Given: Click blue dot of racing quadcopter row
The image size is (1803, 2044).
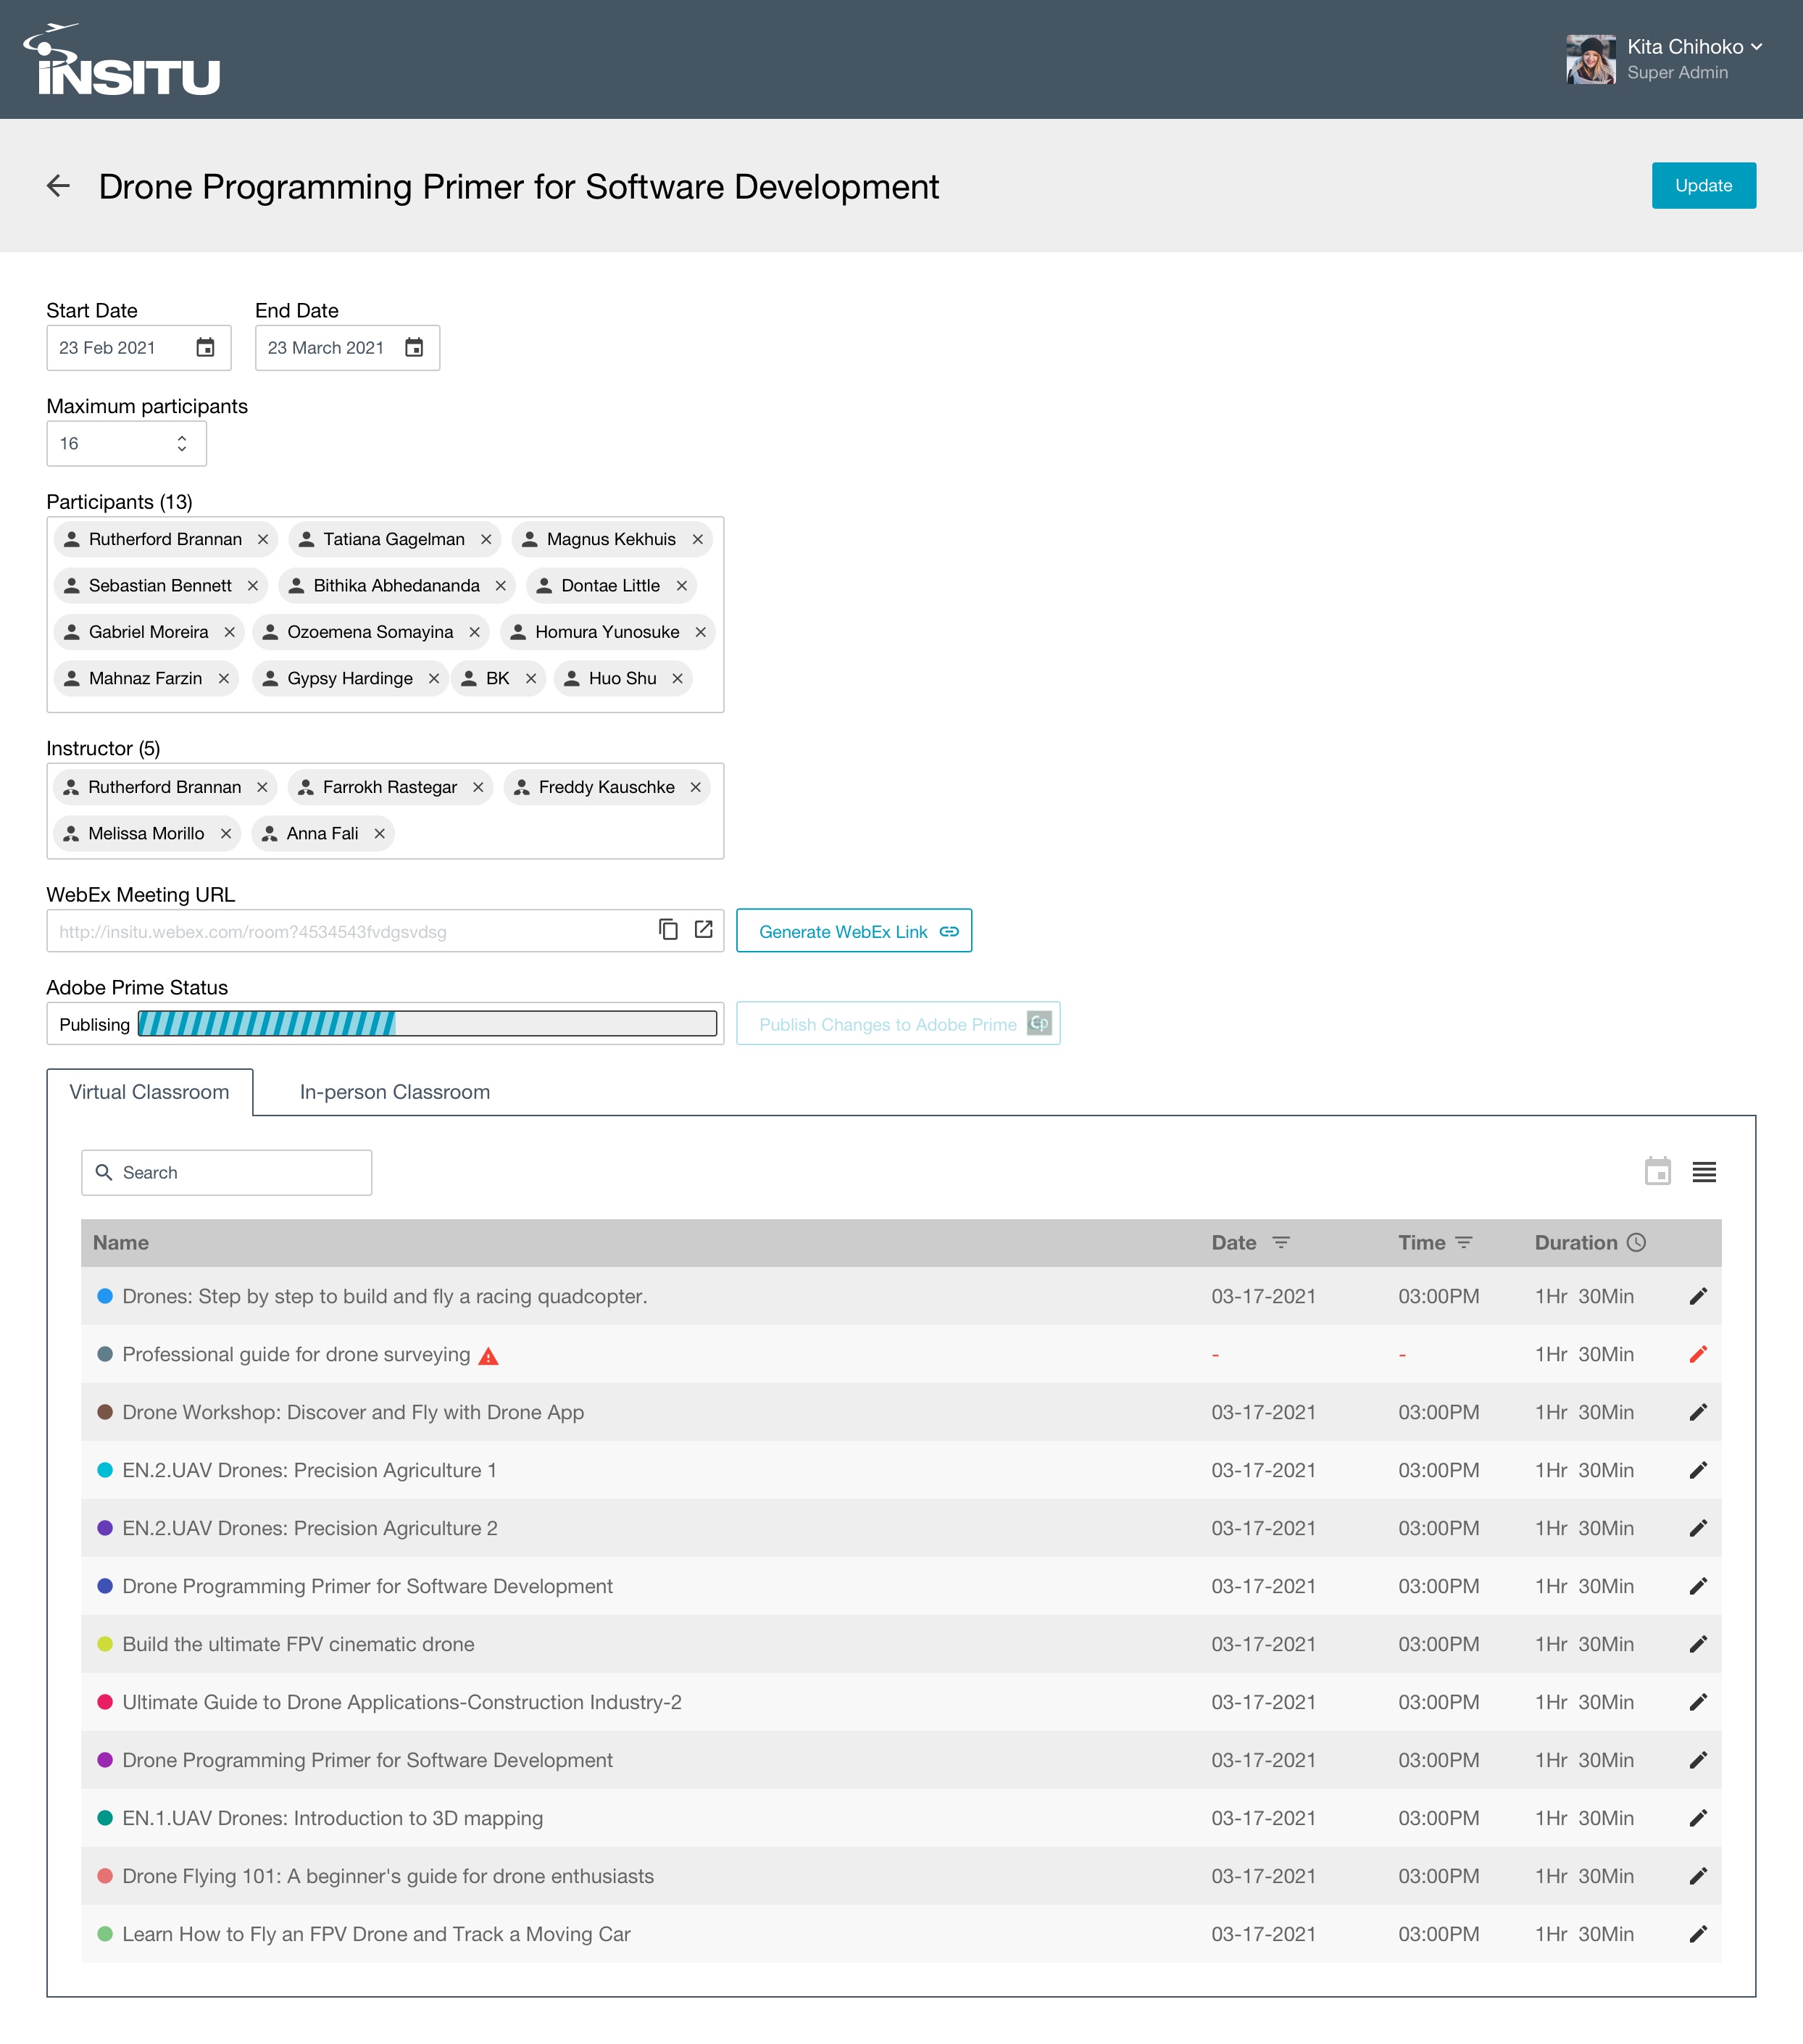Looking at the screenshot, I should click(104, 1296).
